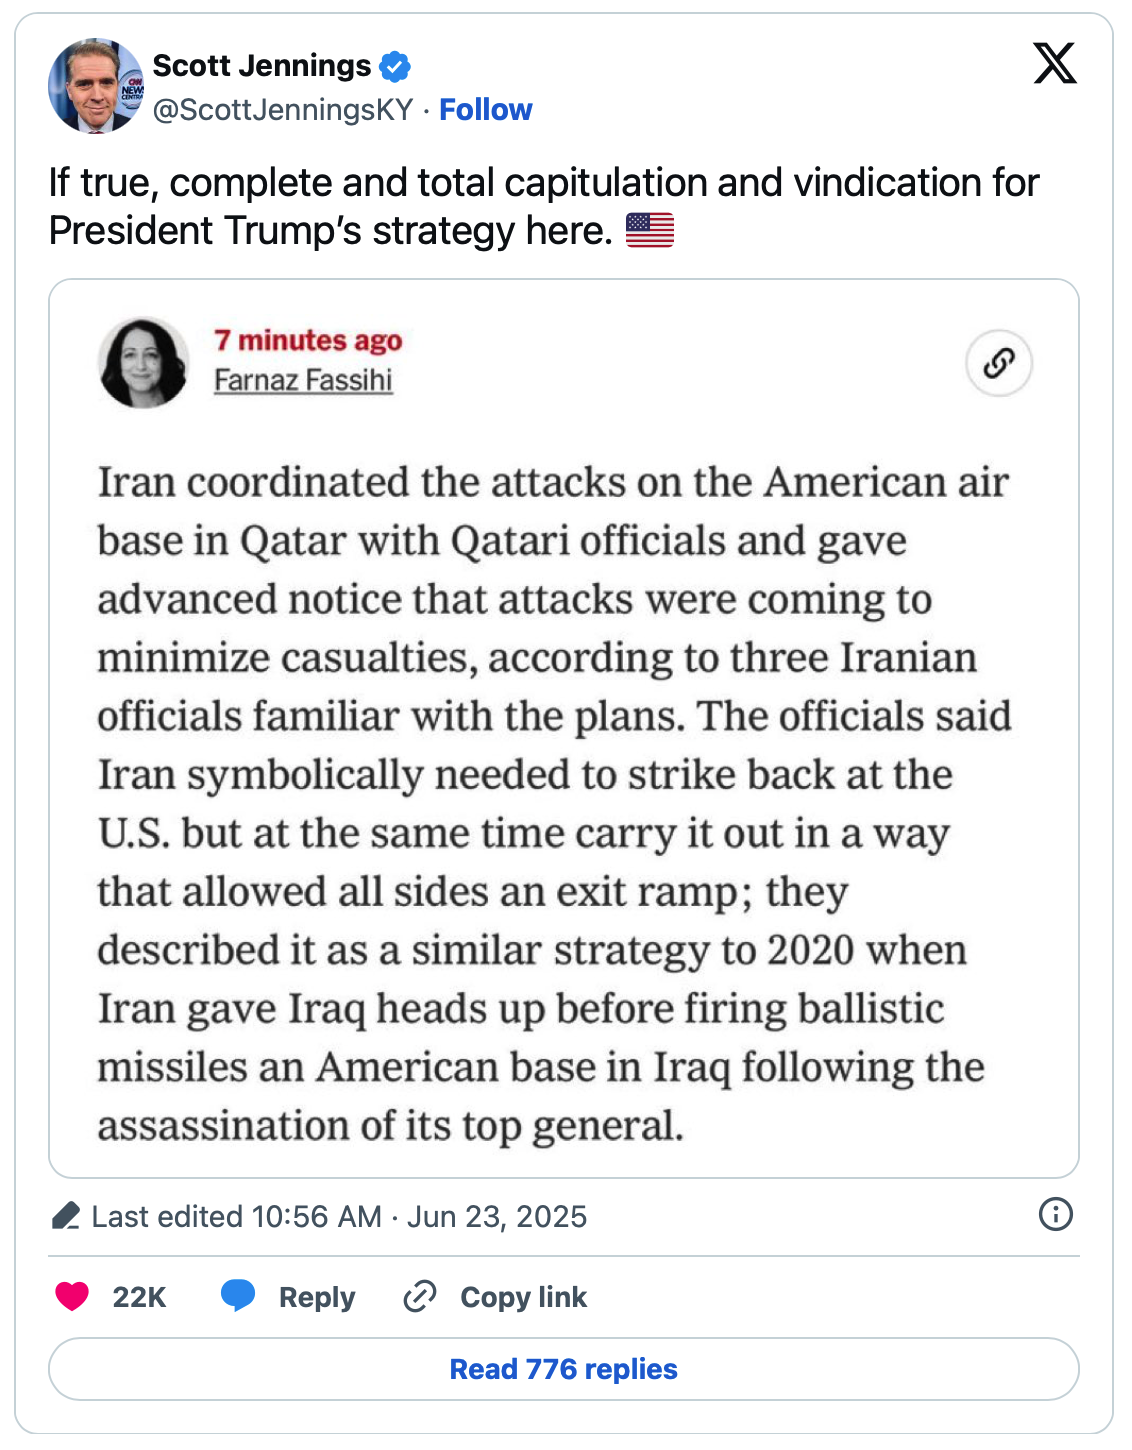Like the post with the heart icon
Viewport: 1132px width, 1450px height.
coord(72,1297)
